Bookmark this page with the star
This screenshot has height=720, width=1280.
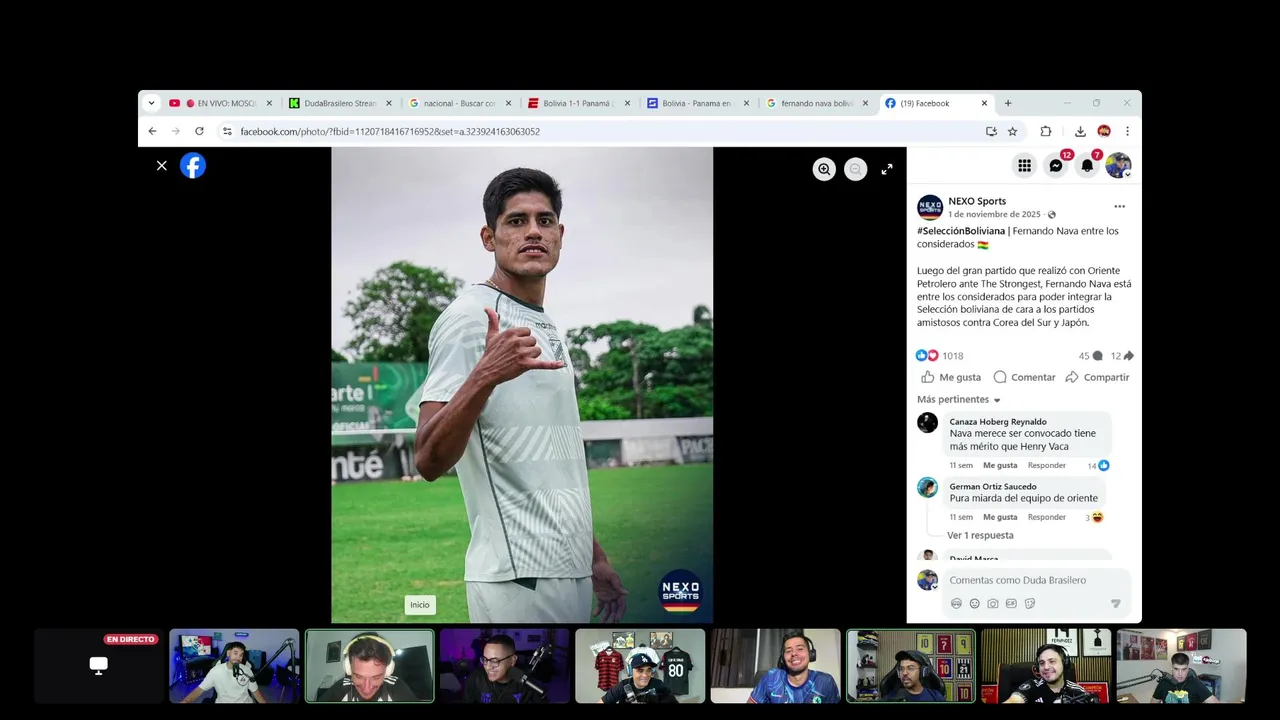coord(1012,131)
